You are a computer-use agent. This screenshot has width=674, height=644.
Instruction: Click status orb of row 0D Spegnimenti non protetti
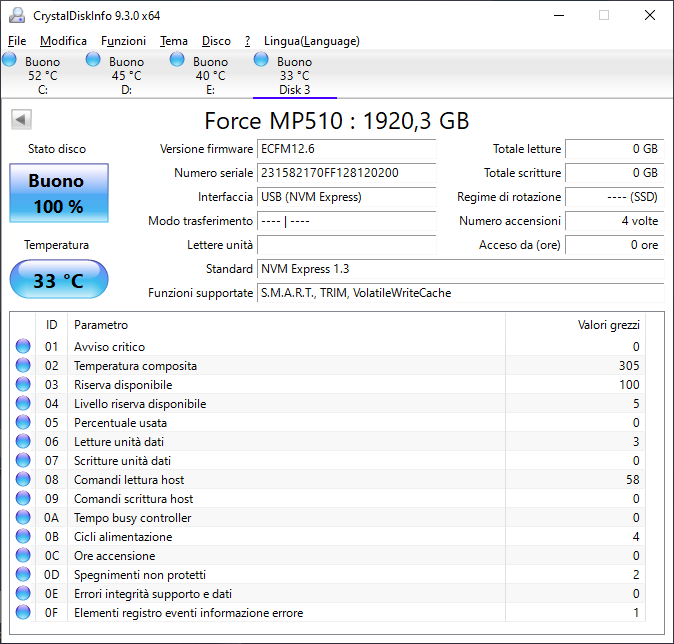(23, 574)
